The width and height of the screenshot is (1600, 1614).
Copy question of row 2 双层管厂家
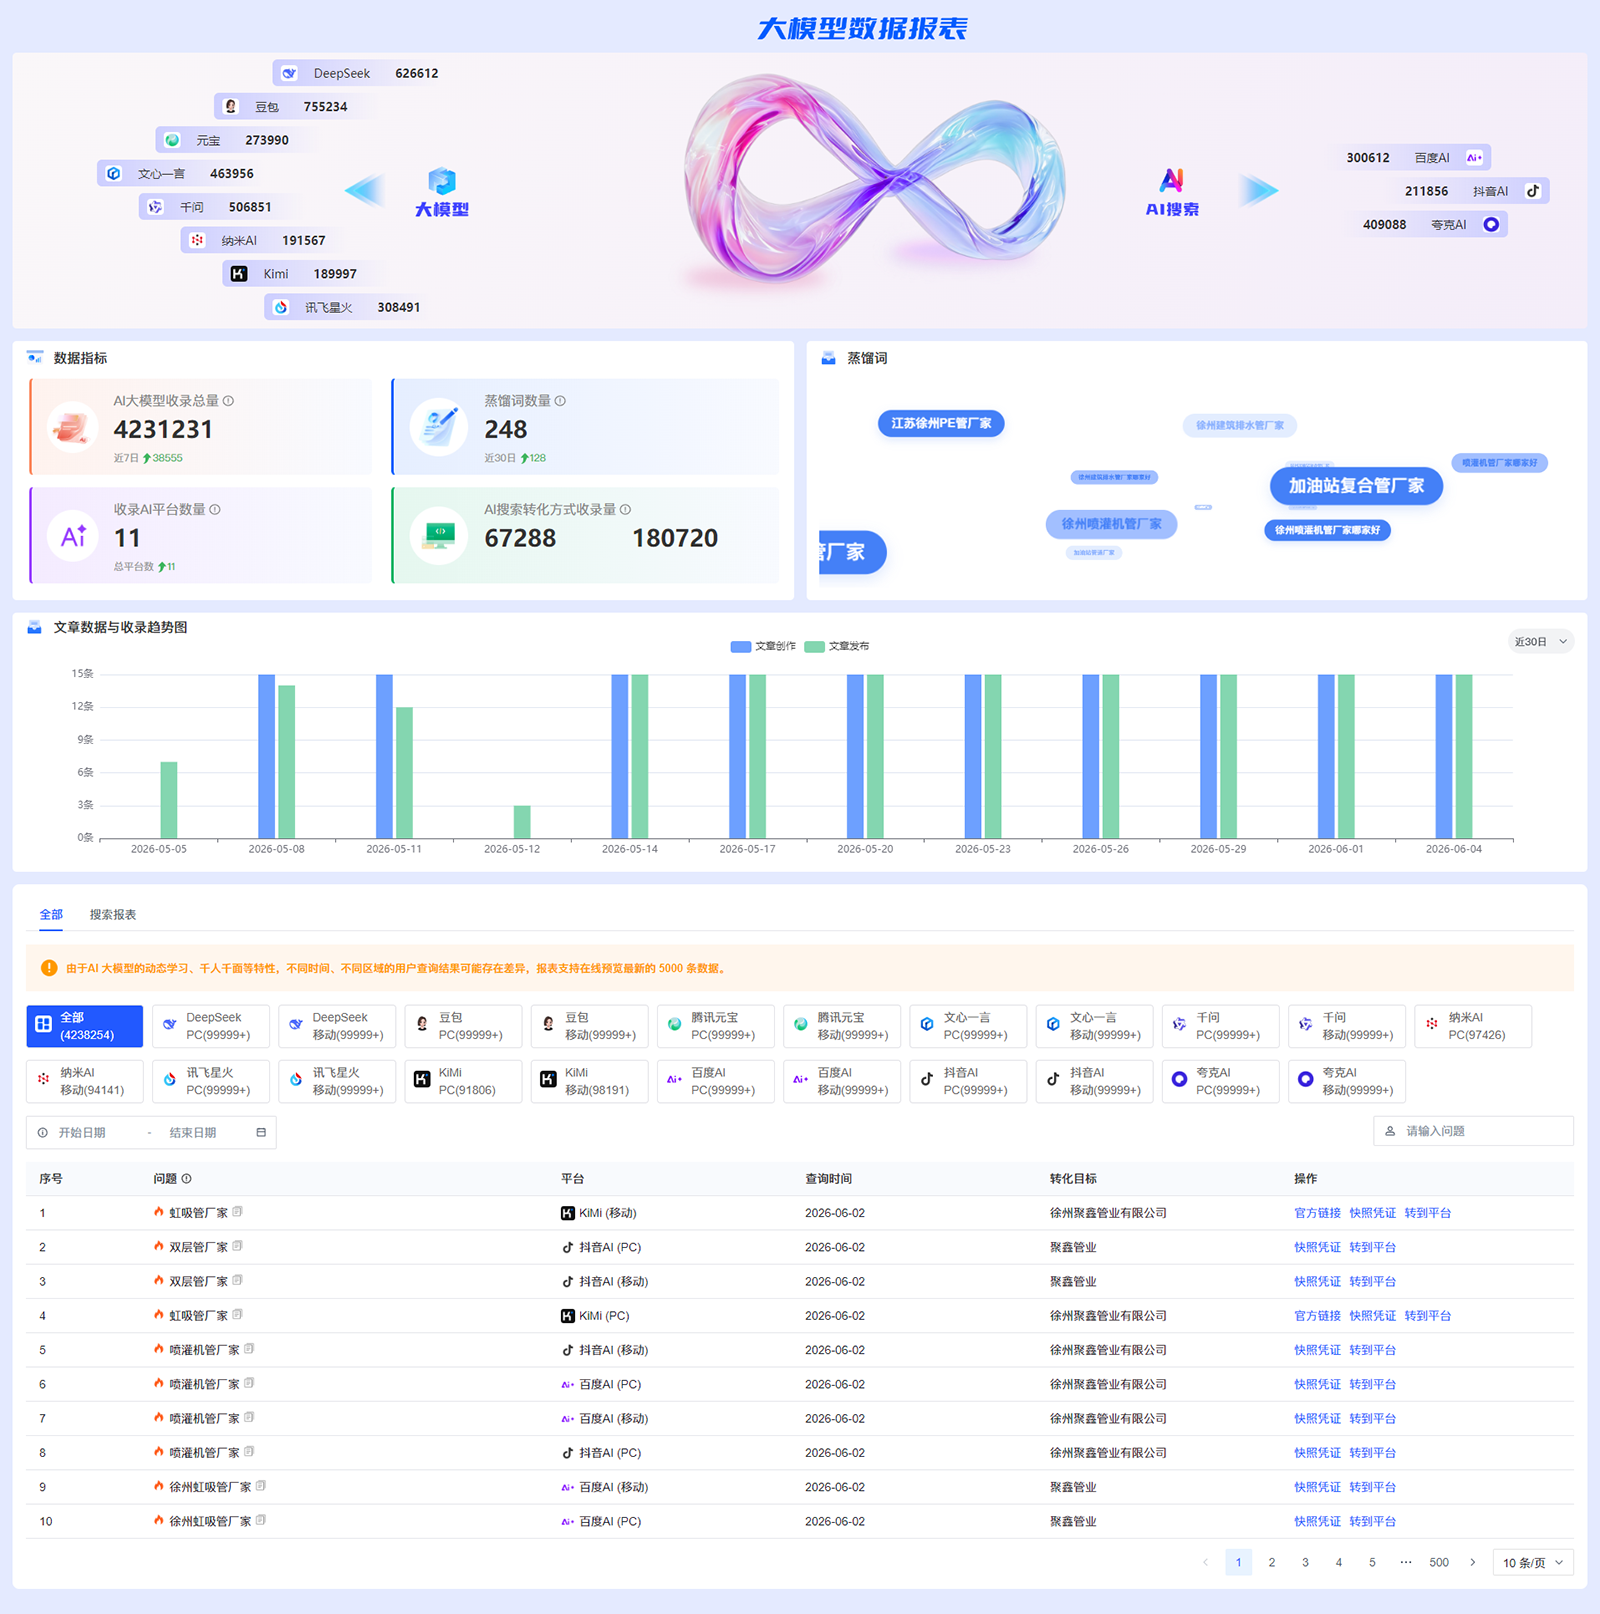click(x=238, y=1246)
